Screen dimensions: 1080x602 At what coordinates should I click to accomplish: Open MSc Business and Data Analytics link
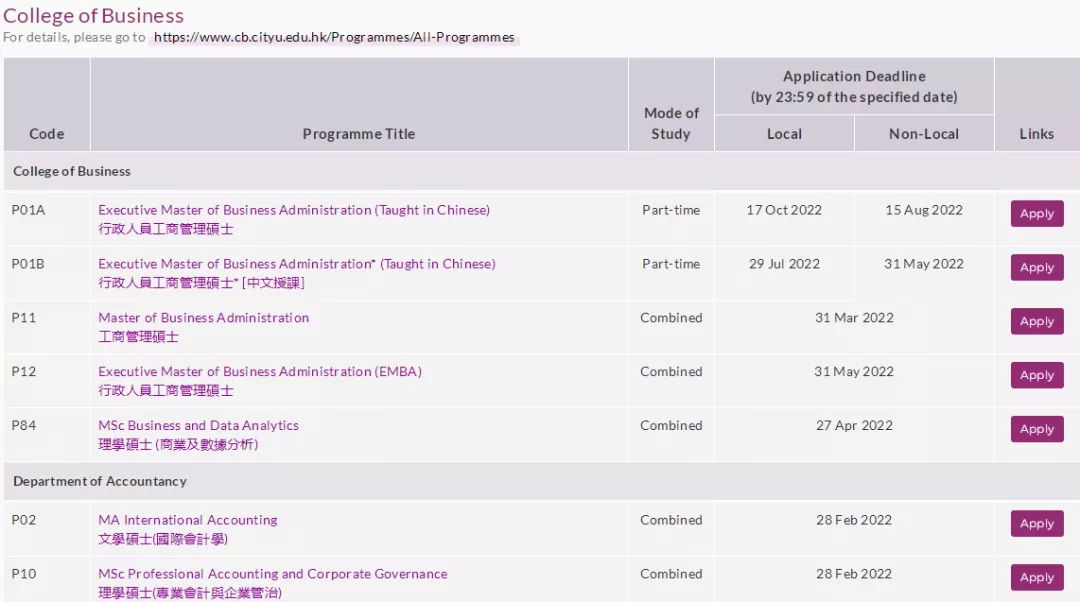[198, 425]
